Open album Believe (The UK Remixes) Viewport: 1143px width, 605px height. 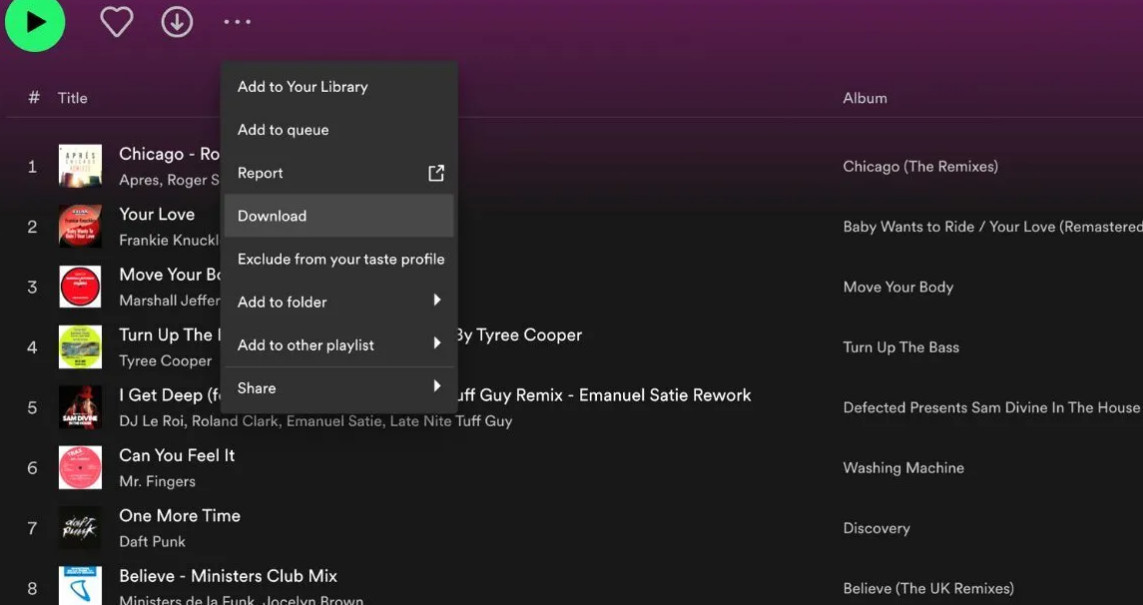pyautogui.click(x=928, y=588)
